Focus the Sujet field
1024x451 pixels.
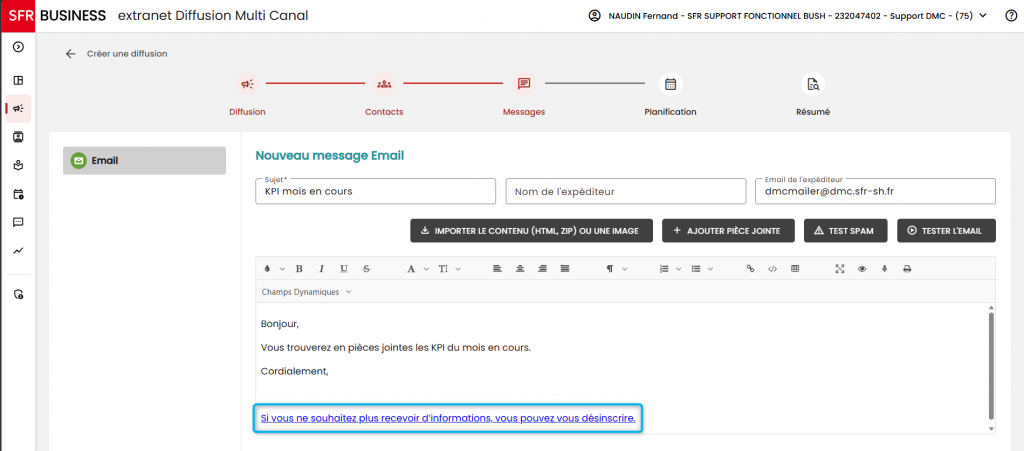click(376, 191)
